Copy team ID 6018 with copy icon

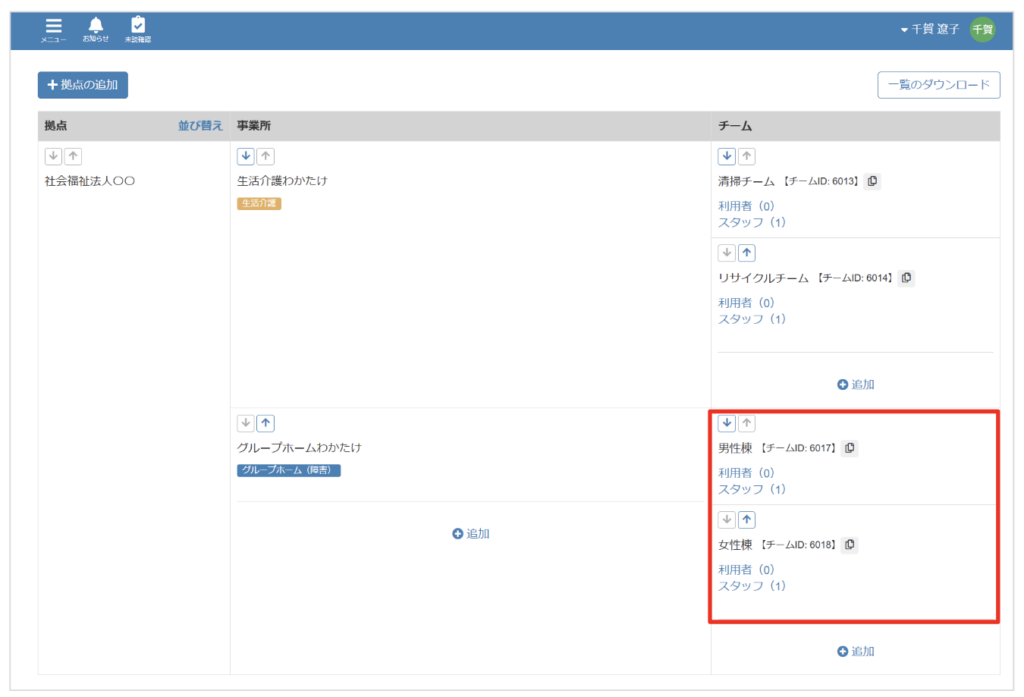pyautogui.click(x=850, y=544)
